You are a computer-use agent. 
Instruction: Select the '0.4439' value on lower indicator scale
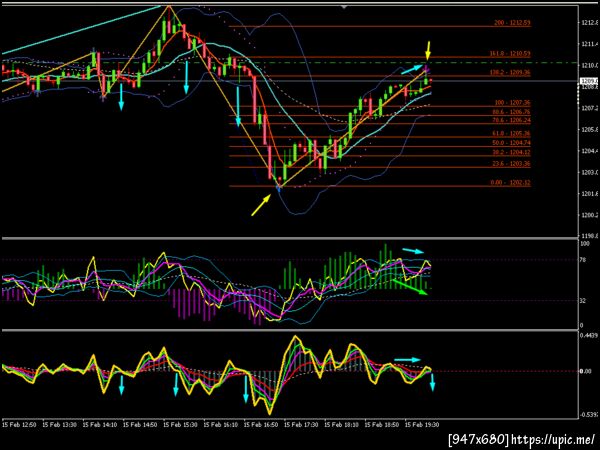coord(589,336)
